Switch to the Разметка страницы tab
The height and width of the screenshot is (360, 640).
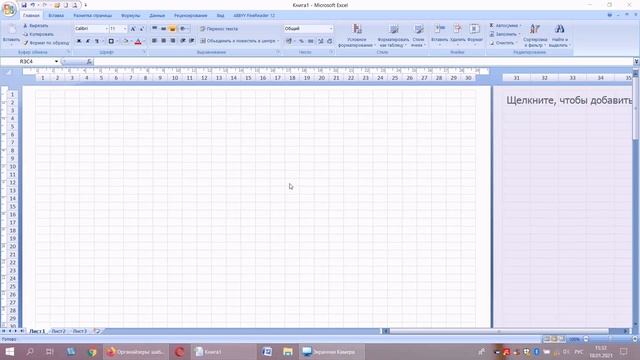(x=93, y=16)
